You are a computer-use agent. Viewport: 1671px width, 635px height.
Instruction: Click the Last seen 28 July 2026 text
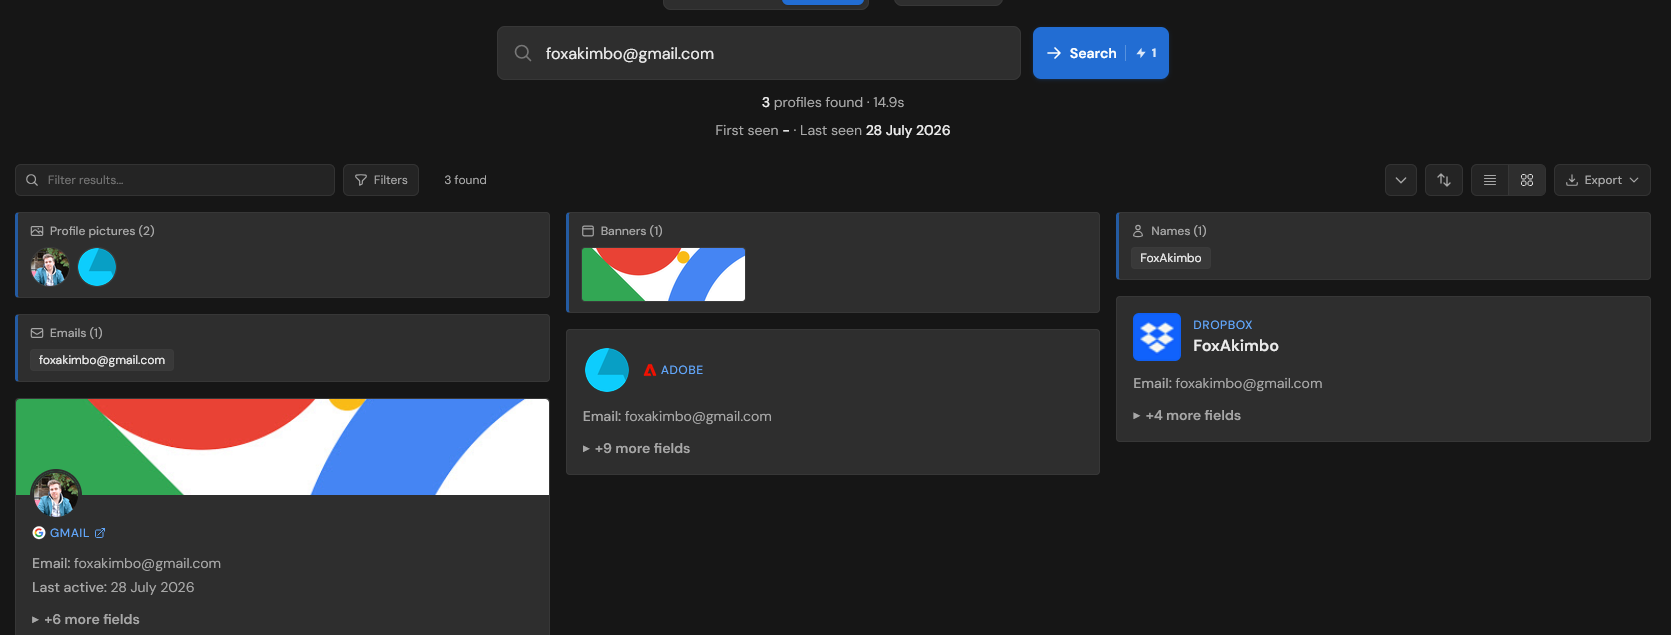875,130
